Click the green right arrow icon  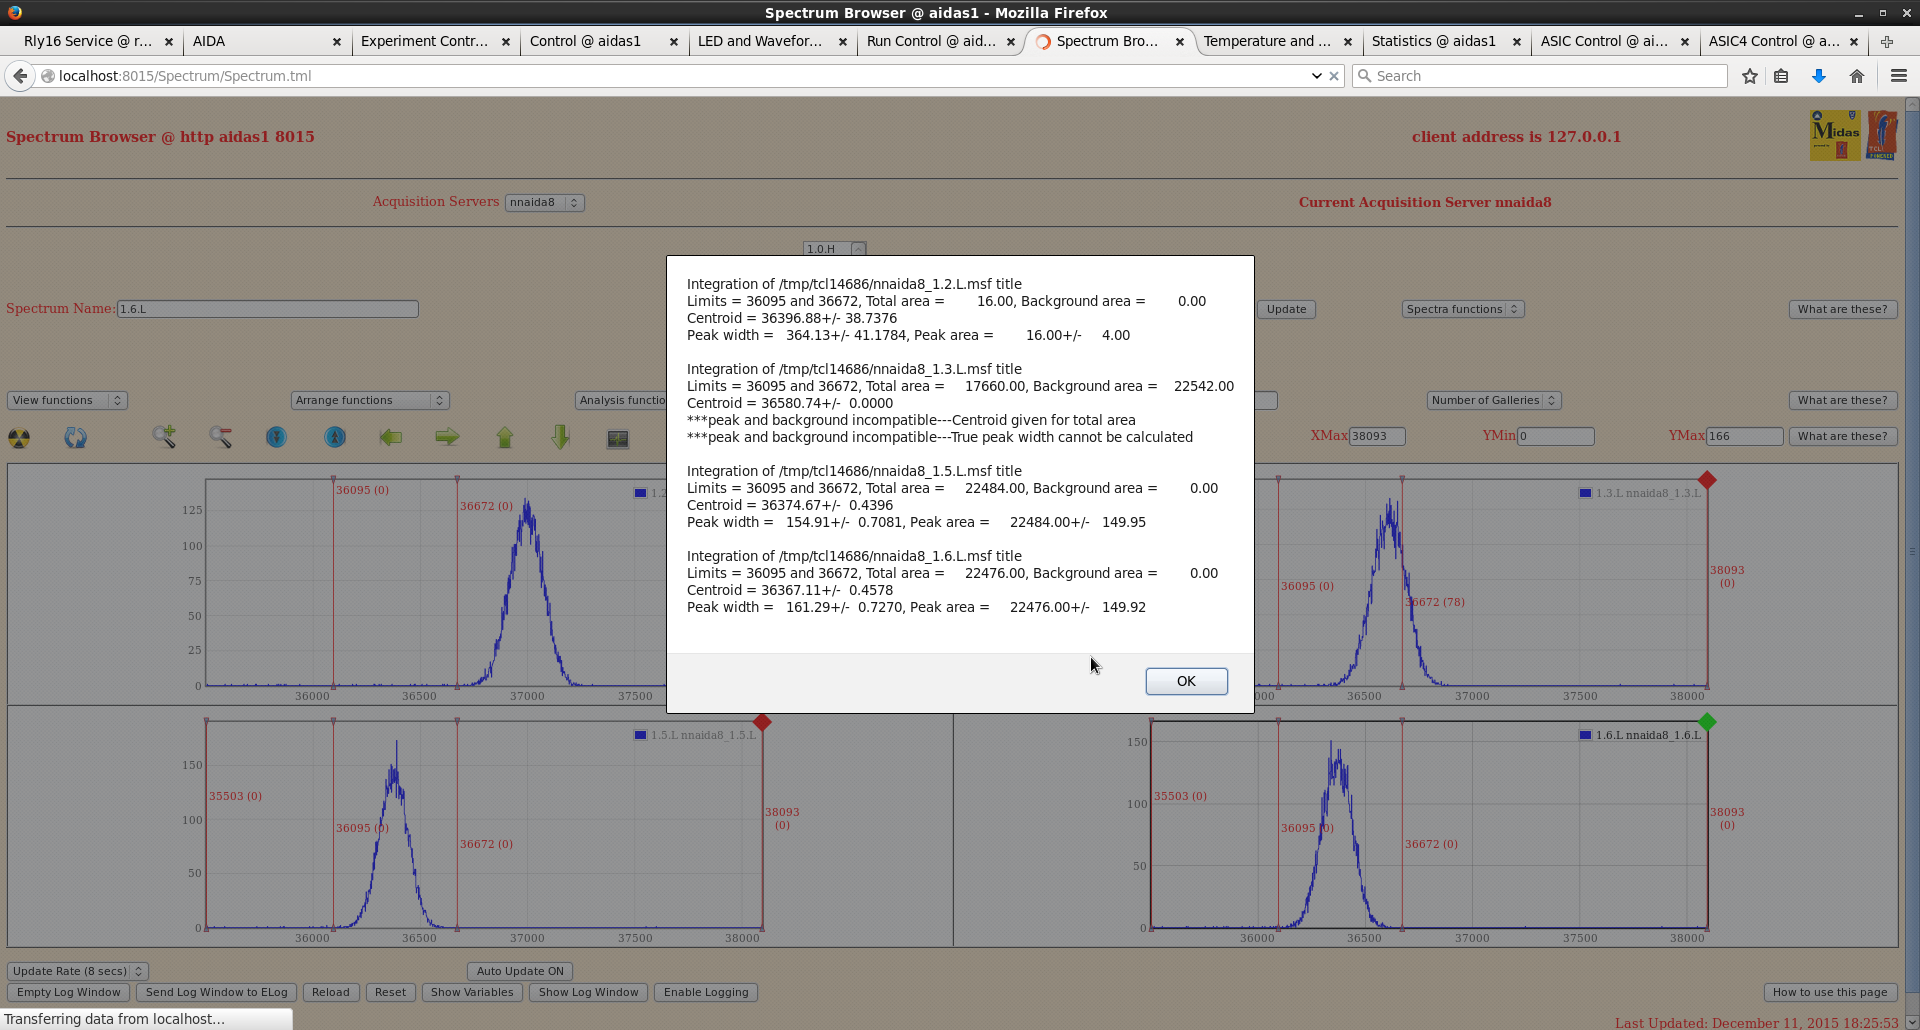click(447, 437)
